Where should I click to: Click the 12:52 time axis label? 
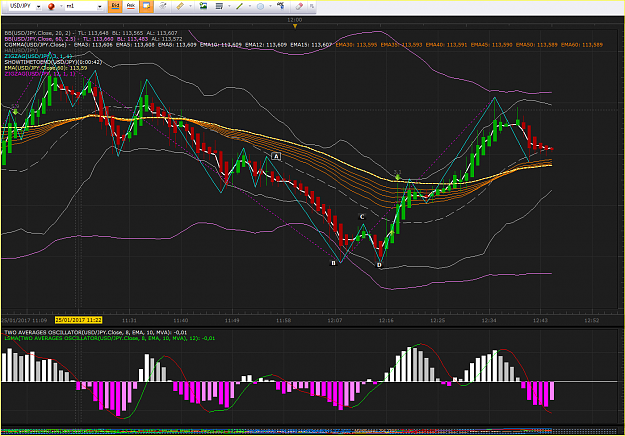592,320
